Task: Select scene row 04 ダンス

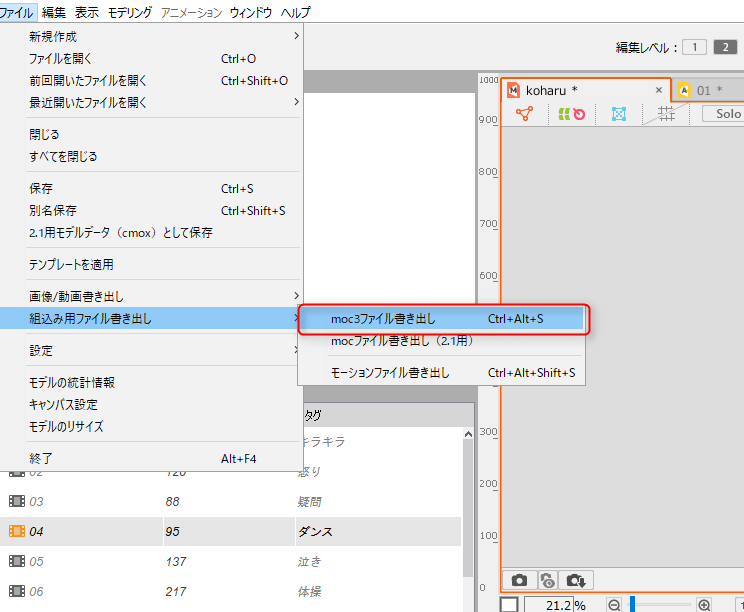Action: 231,531
